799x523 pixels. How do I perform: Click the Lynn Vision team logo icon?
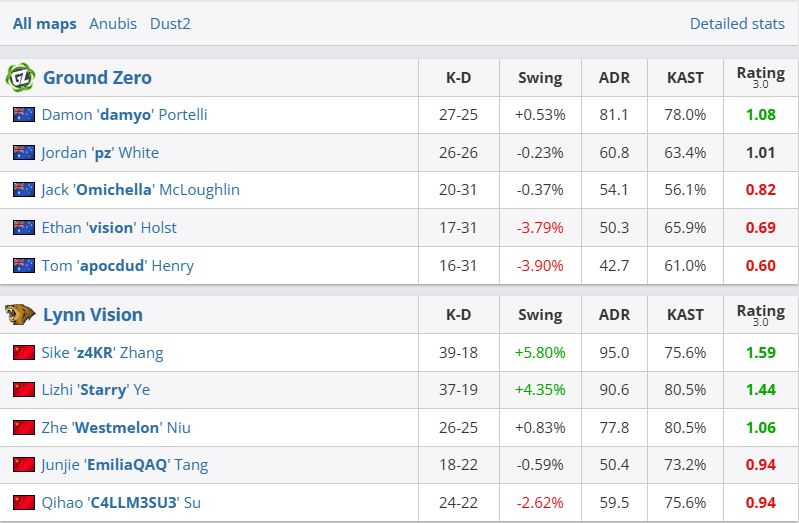pos(20,314)
